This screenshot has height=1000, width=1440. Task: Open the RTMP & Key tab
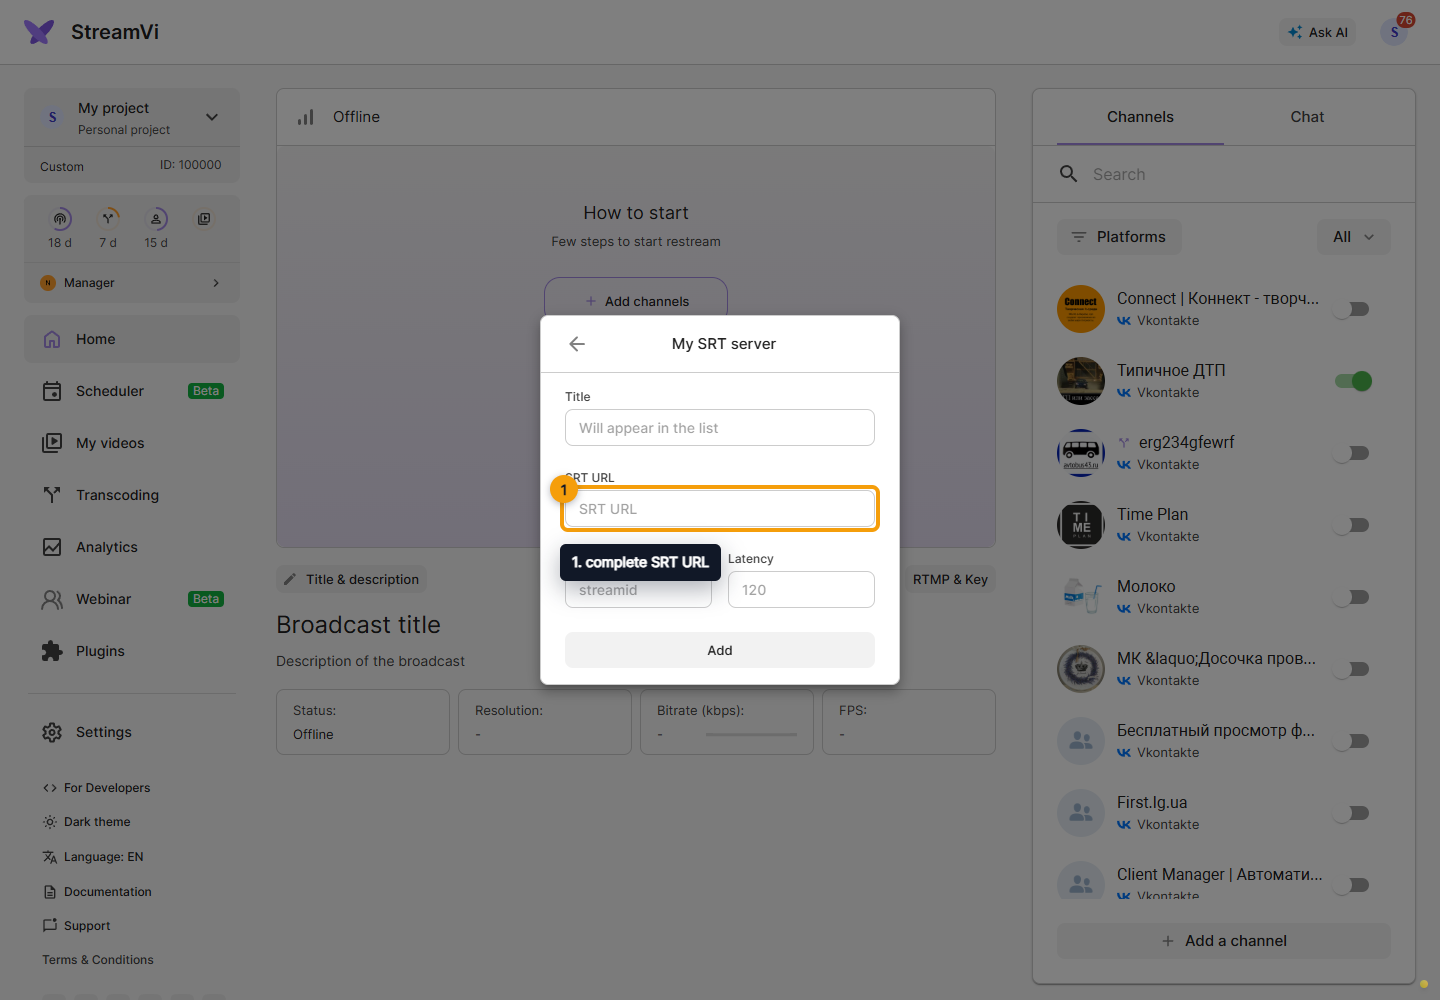(x=950, y=579)
